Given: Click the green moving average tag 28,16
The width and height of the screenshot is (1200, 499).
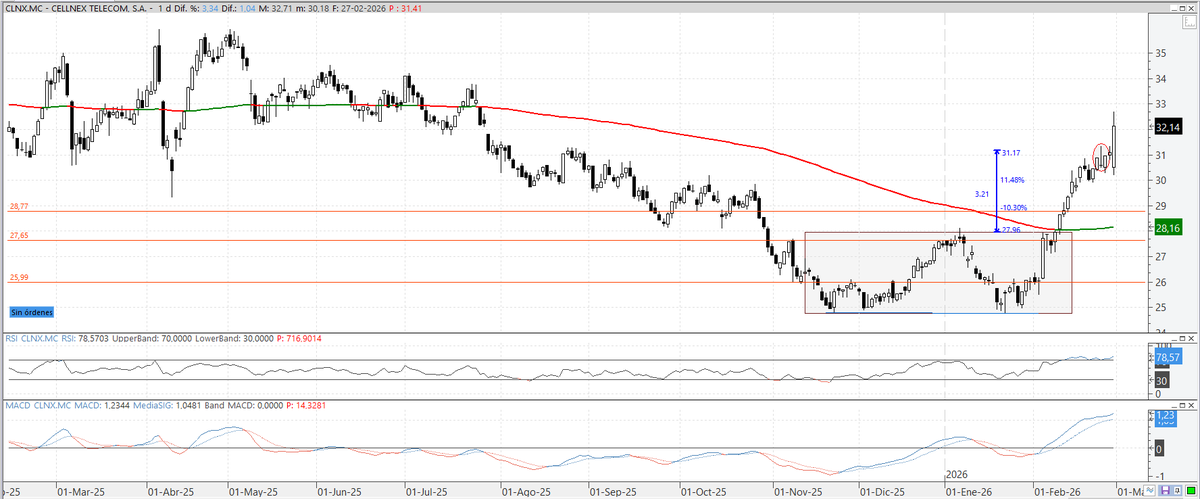Looking at the screenshot, I should coord(1168,228).
